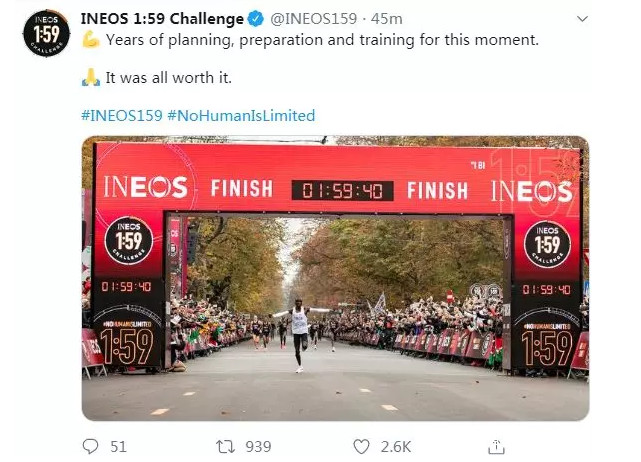Like the tweet with the heart icon

(360, 446)
